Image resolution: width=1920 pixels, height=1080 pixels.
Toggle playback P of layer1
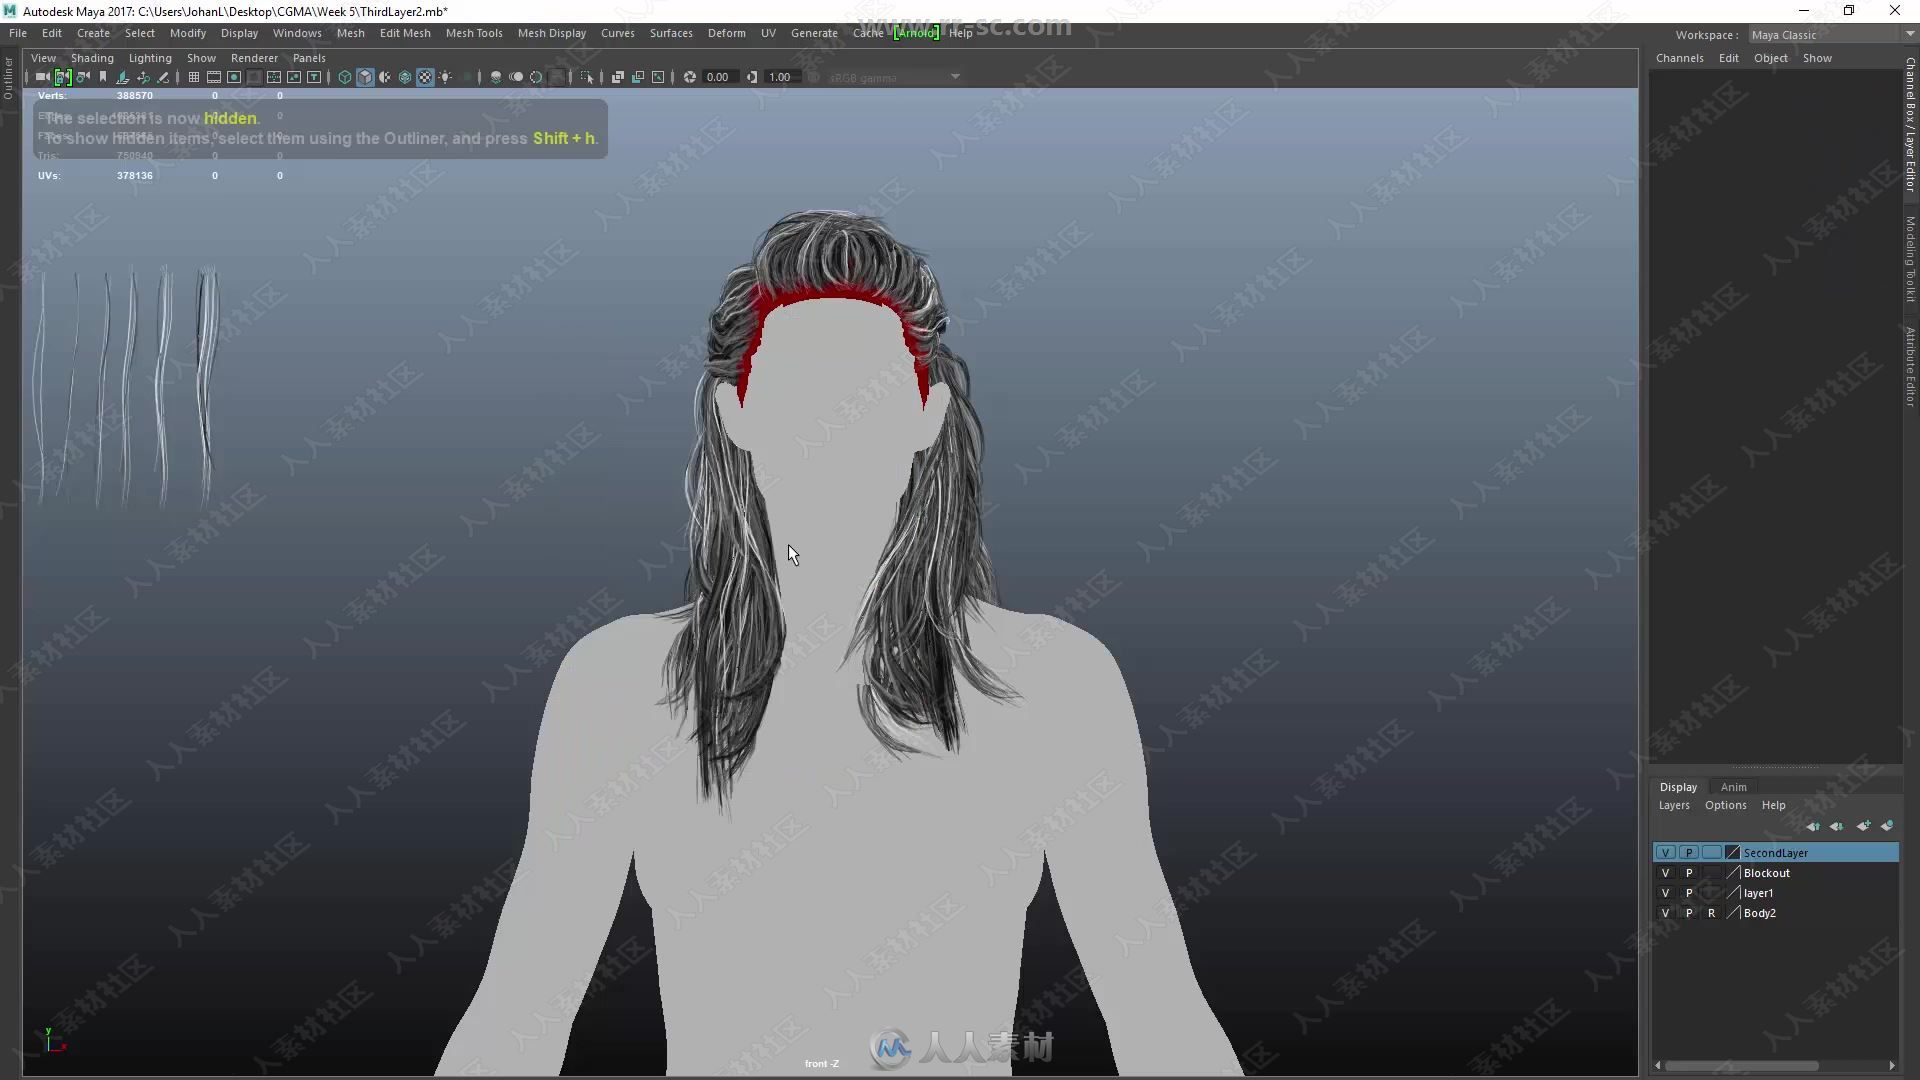pyautogui.click(x=1689, y=893)
